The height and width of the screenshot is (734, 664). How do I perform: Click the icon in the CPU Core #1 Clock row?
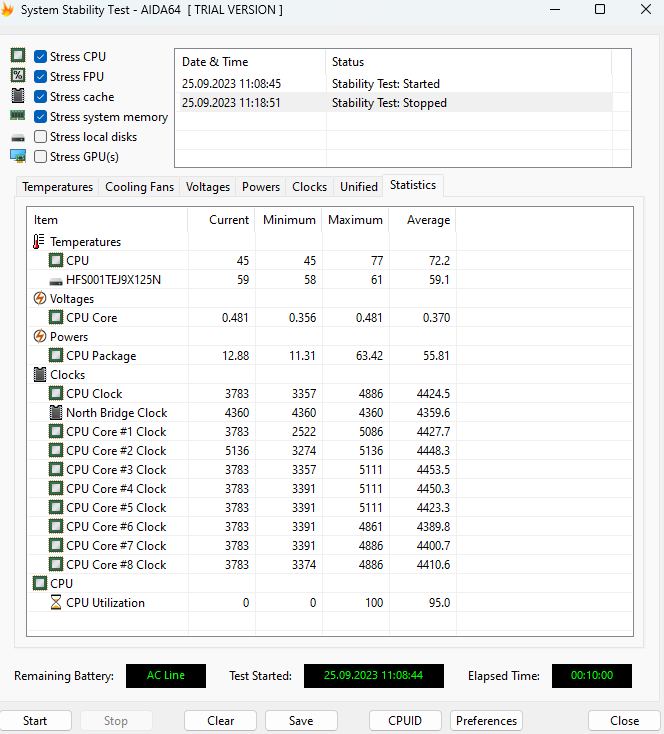coord(56,431)
